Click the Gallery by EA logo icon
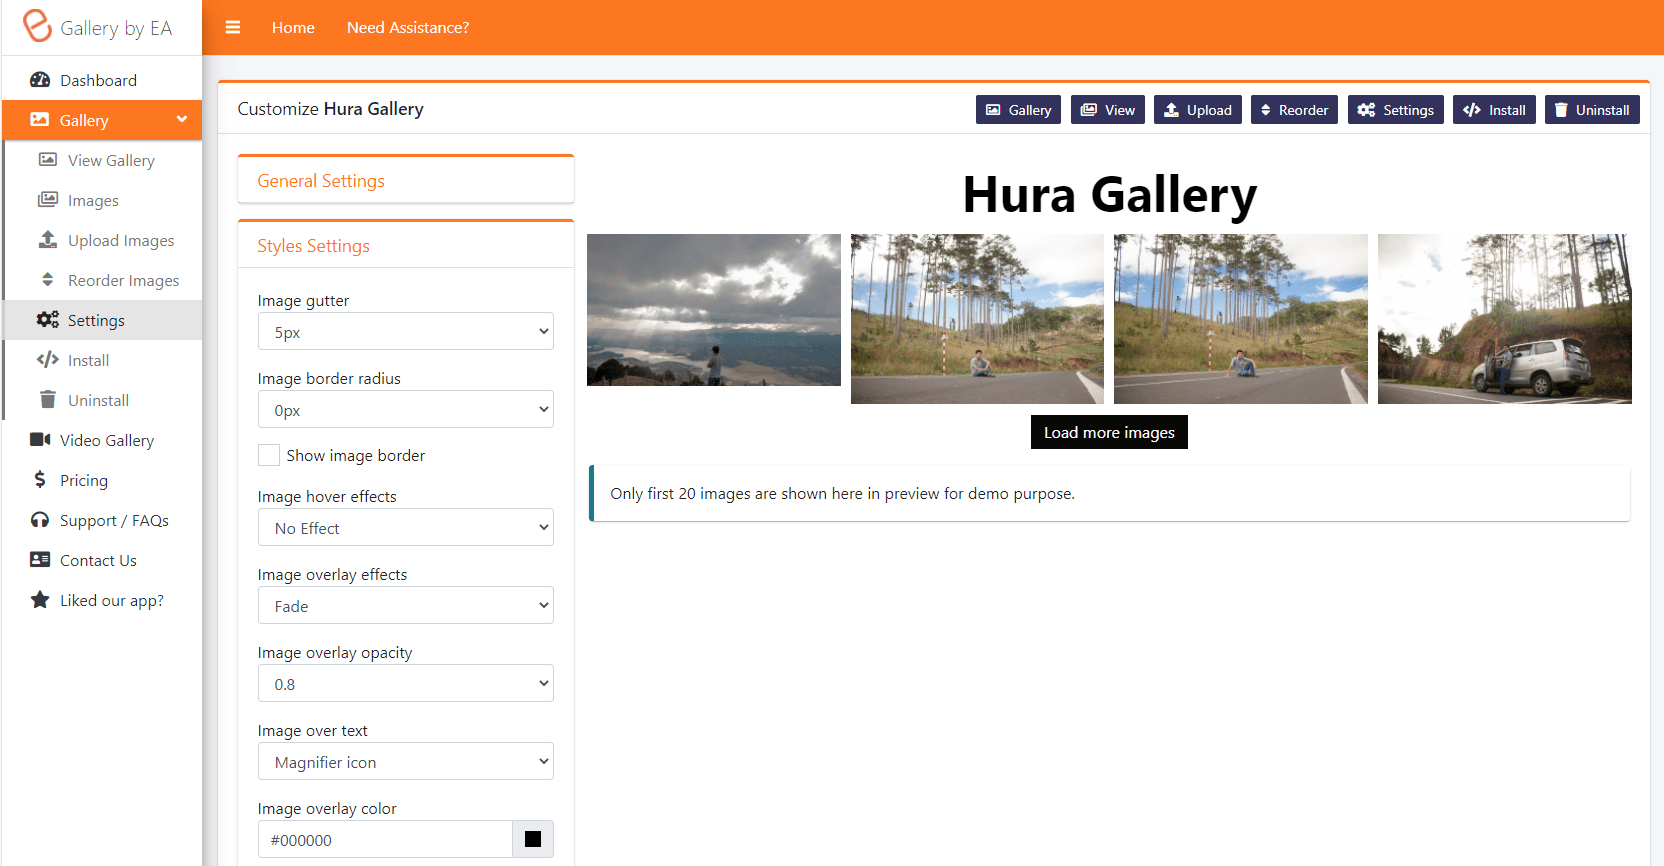The height and width of the screenshot is (866, 1664). [x=37, y=25]
